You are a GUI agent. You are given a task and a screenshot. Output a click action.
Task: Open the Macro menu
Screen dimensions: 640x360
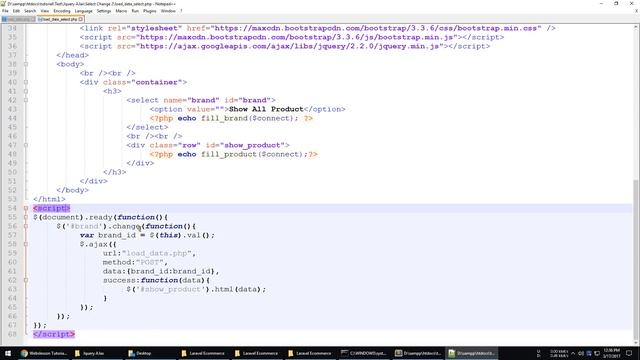121,11
